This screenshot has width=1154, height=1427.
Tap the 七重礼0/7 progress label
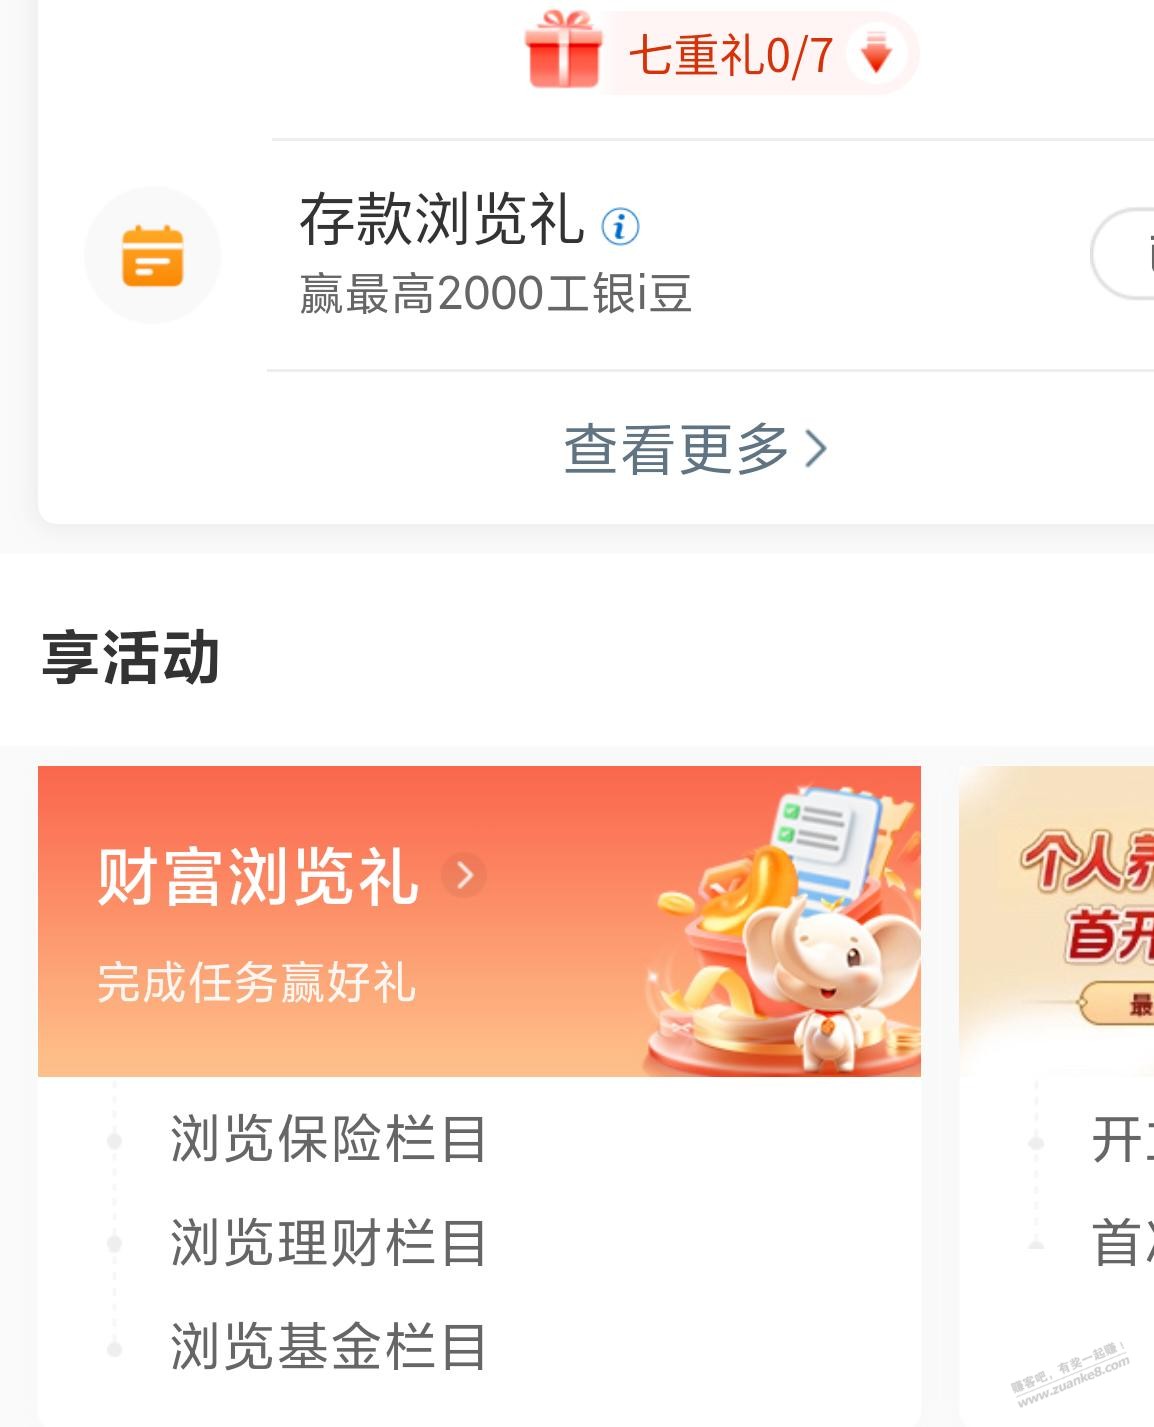point(730,54)
